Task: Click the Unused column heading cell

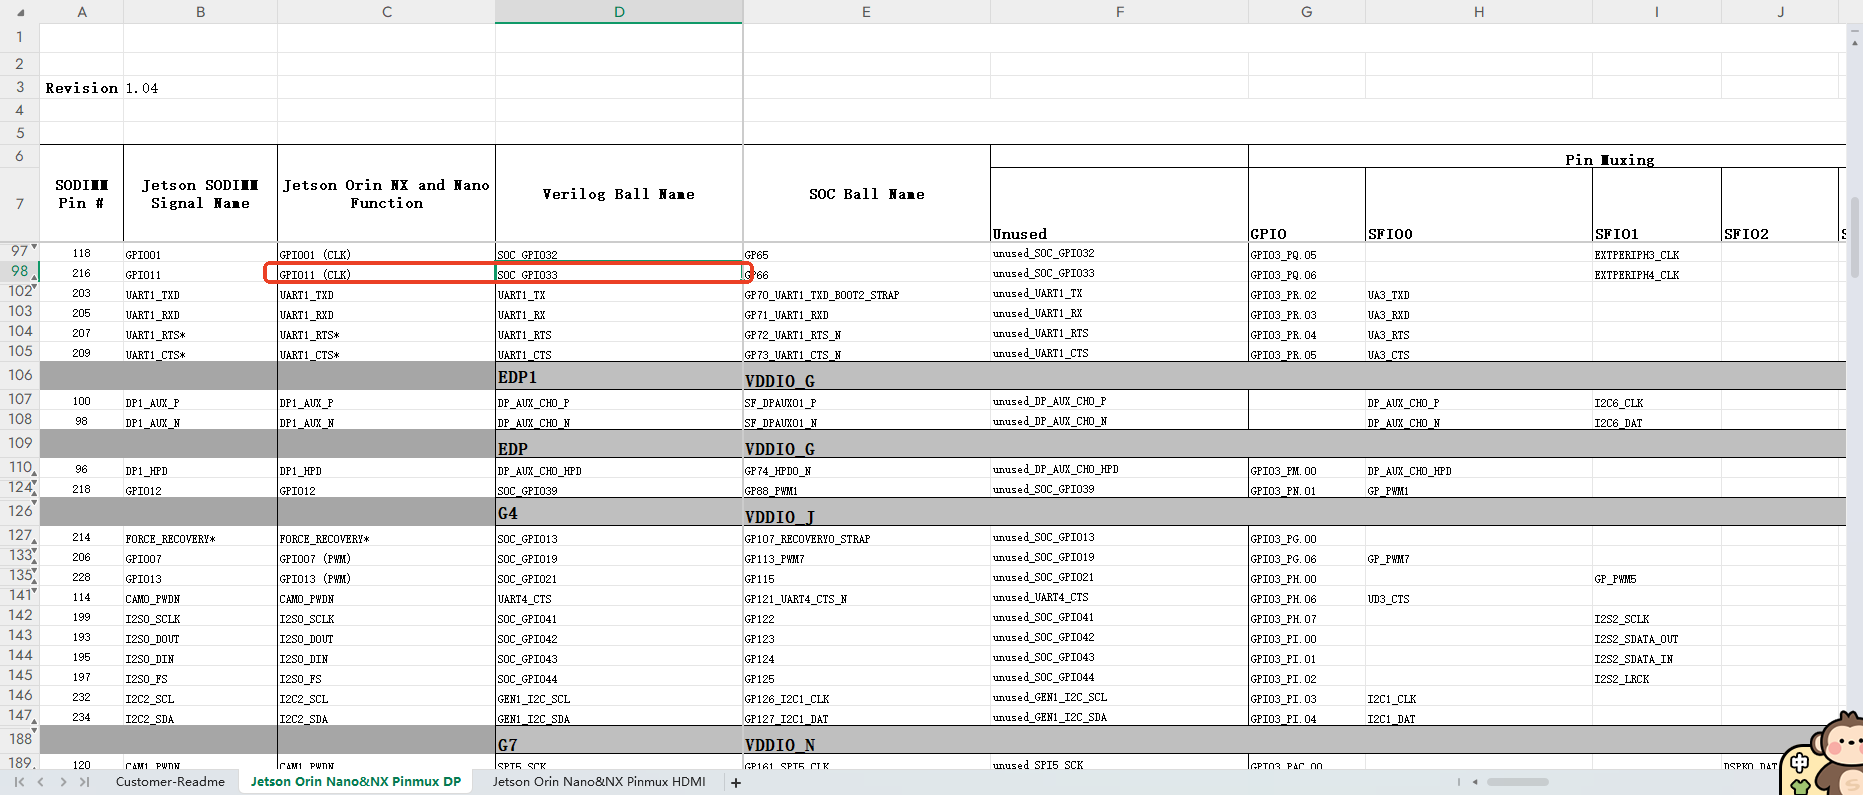Action: [1119, 205]
